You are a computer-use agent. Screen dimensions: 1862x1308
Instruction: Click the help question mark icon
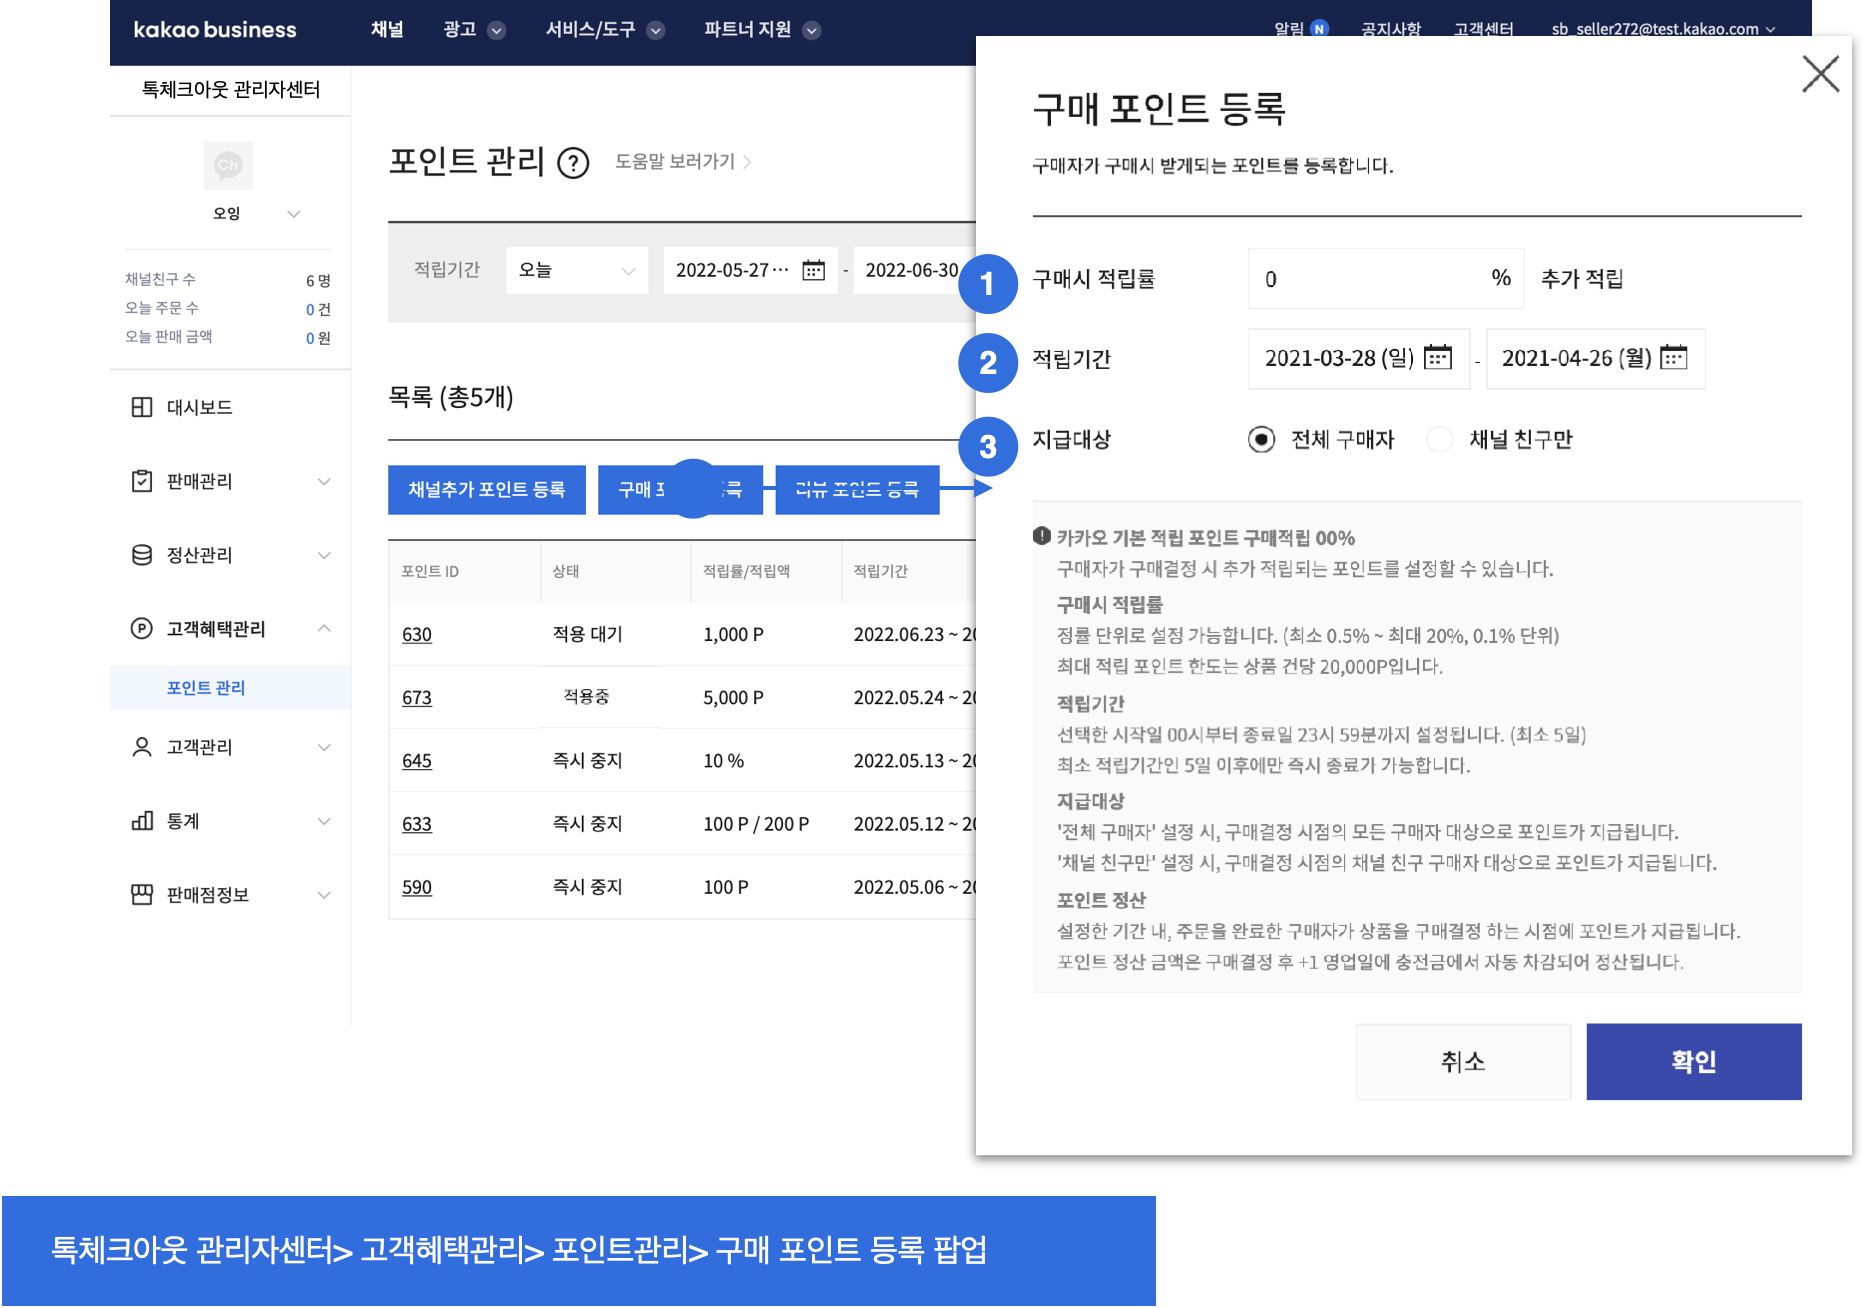(573, 163)
